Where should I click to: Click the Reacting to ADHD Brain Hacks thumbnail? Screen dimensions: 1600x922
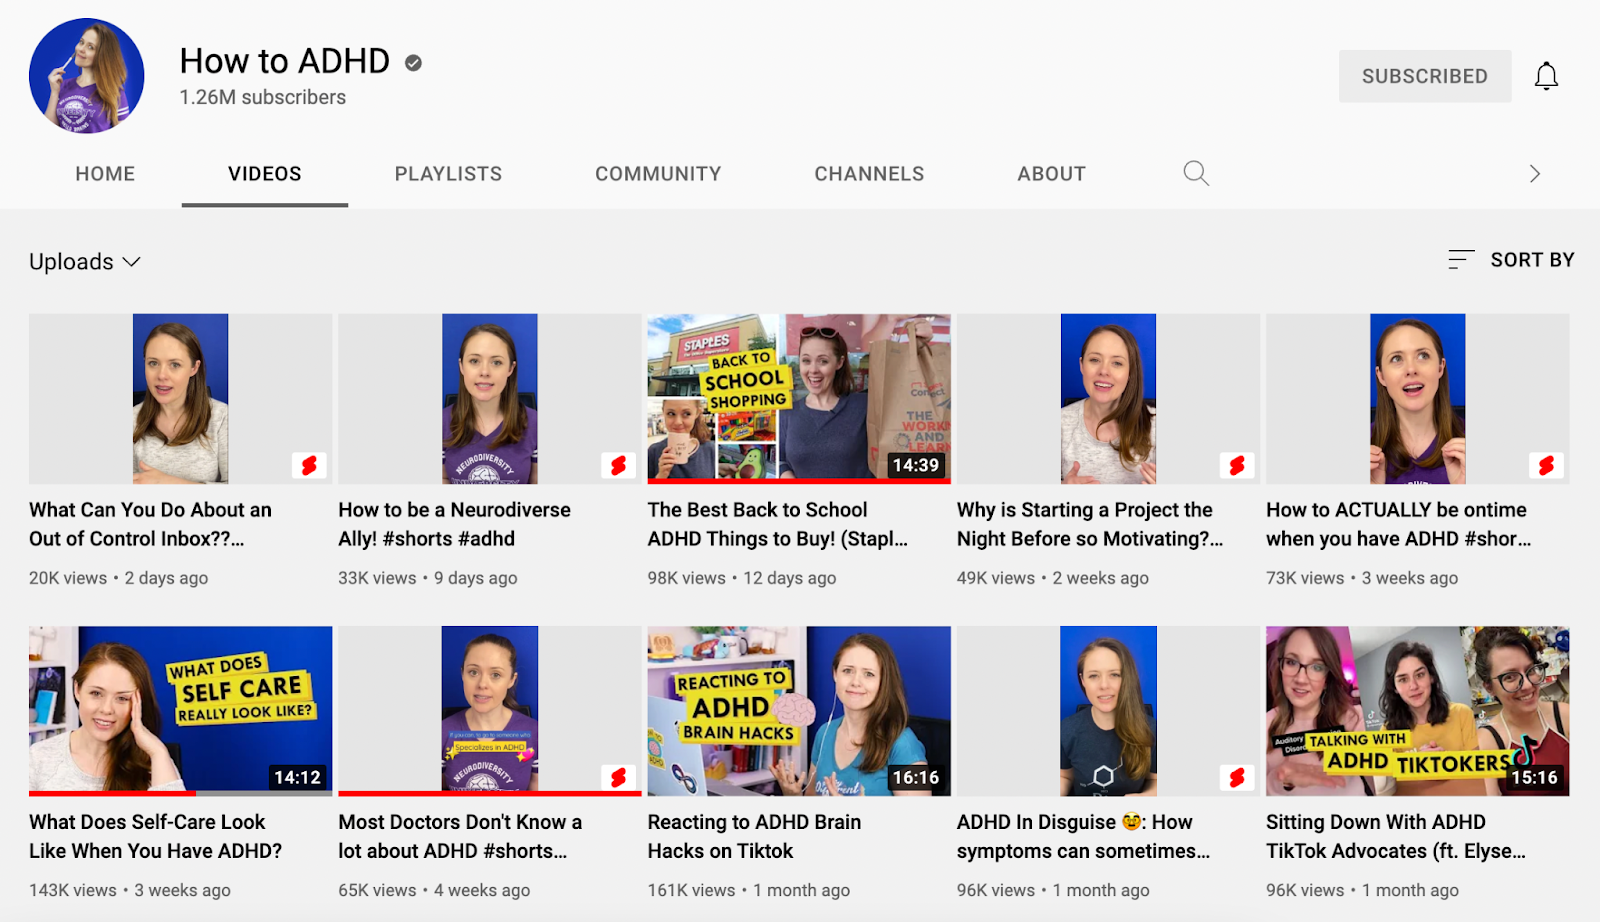(x=799, y=711)
